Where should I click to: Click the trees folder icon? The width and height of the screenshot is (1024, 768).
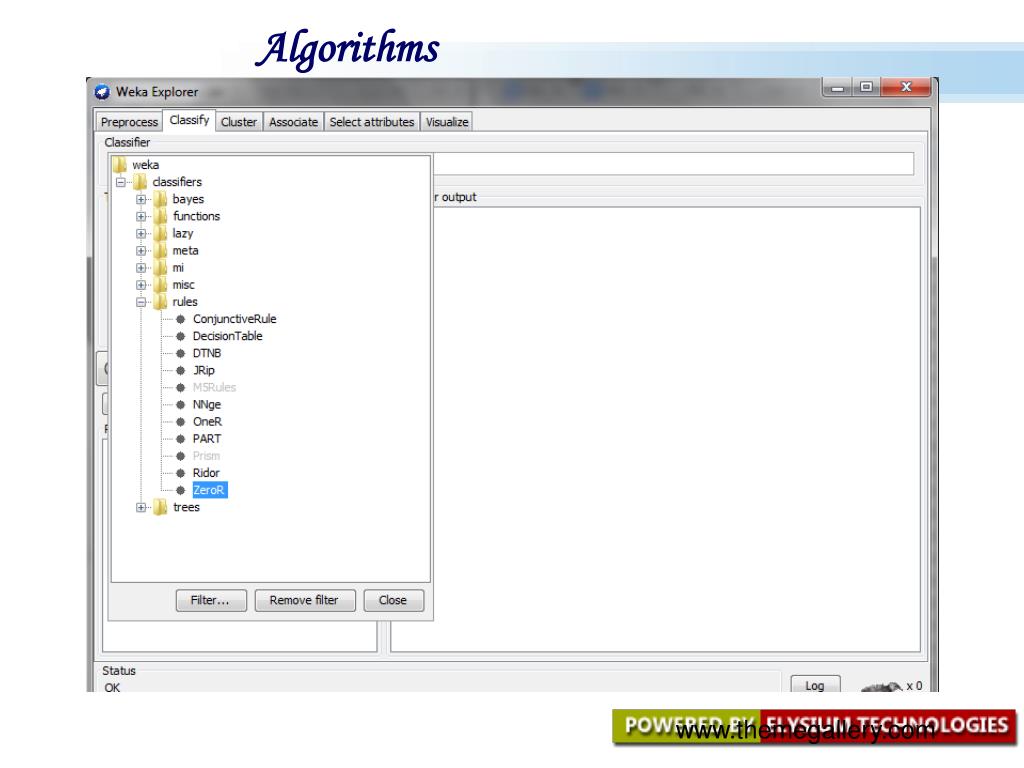click(161, 507)
